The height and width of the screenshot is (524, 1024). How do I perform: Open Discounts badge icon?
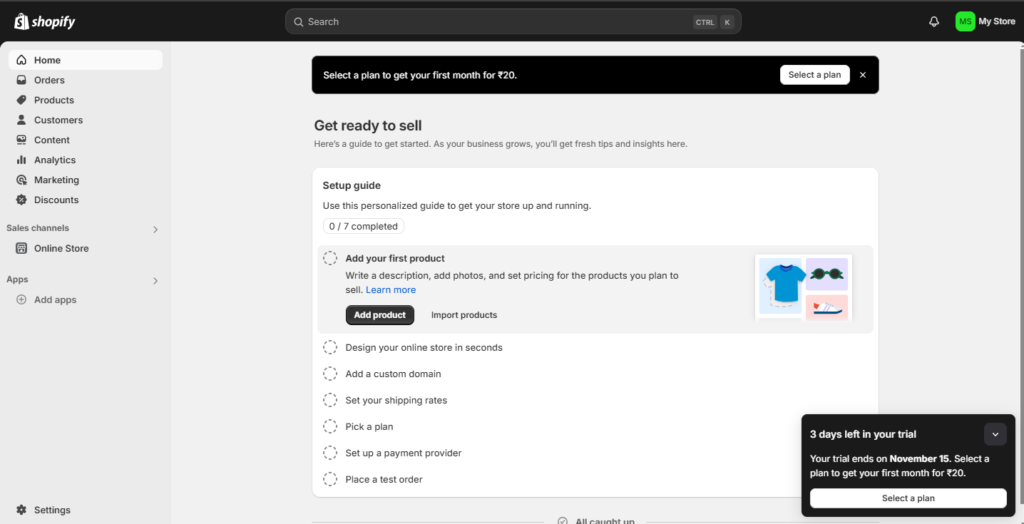22,200
